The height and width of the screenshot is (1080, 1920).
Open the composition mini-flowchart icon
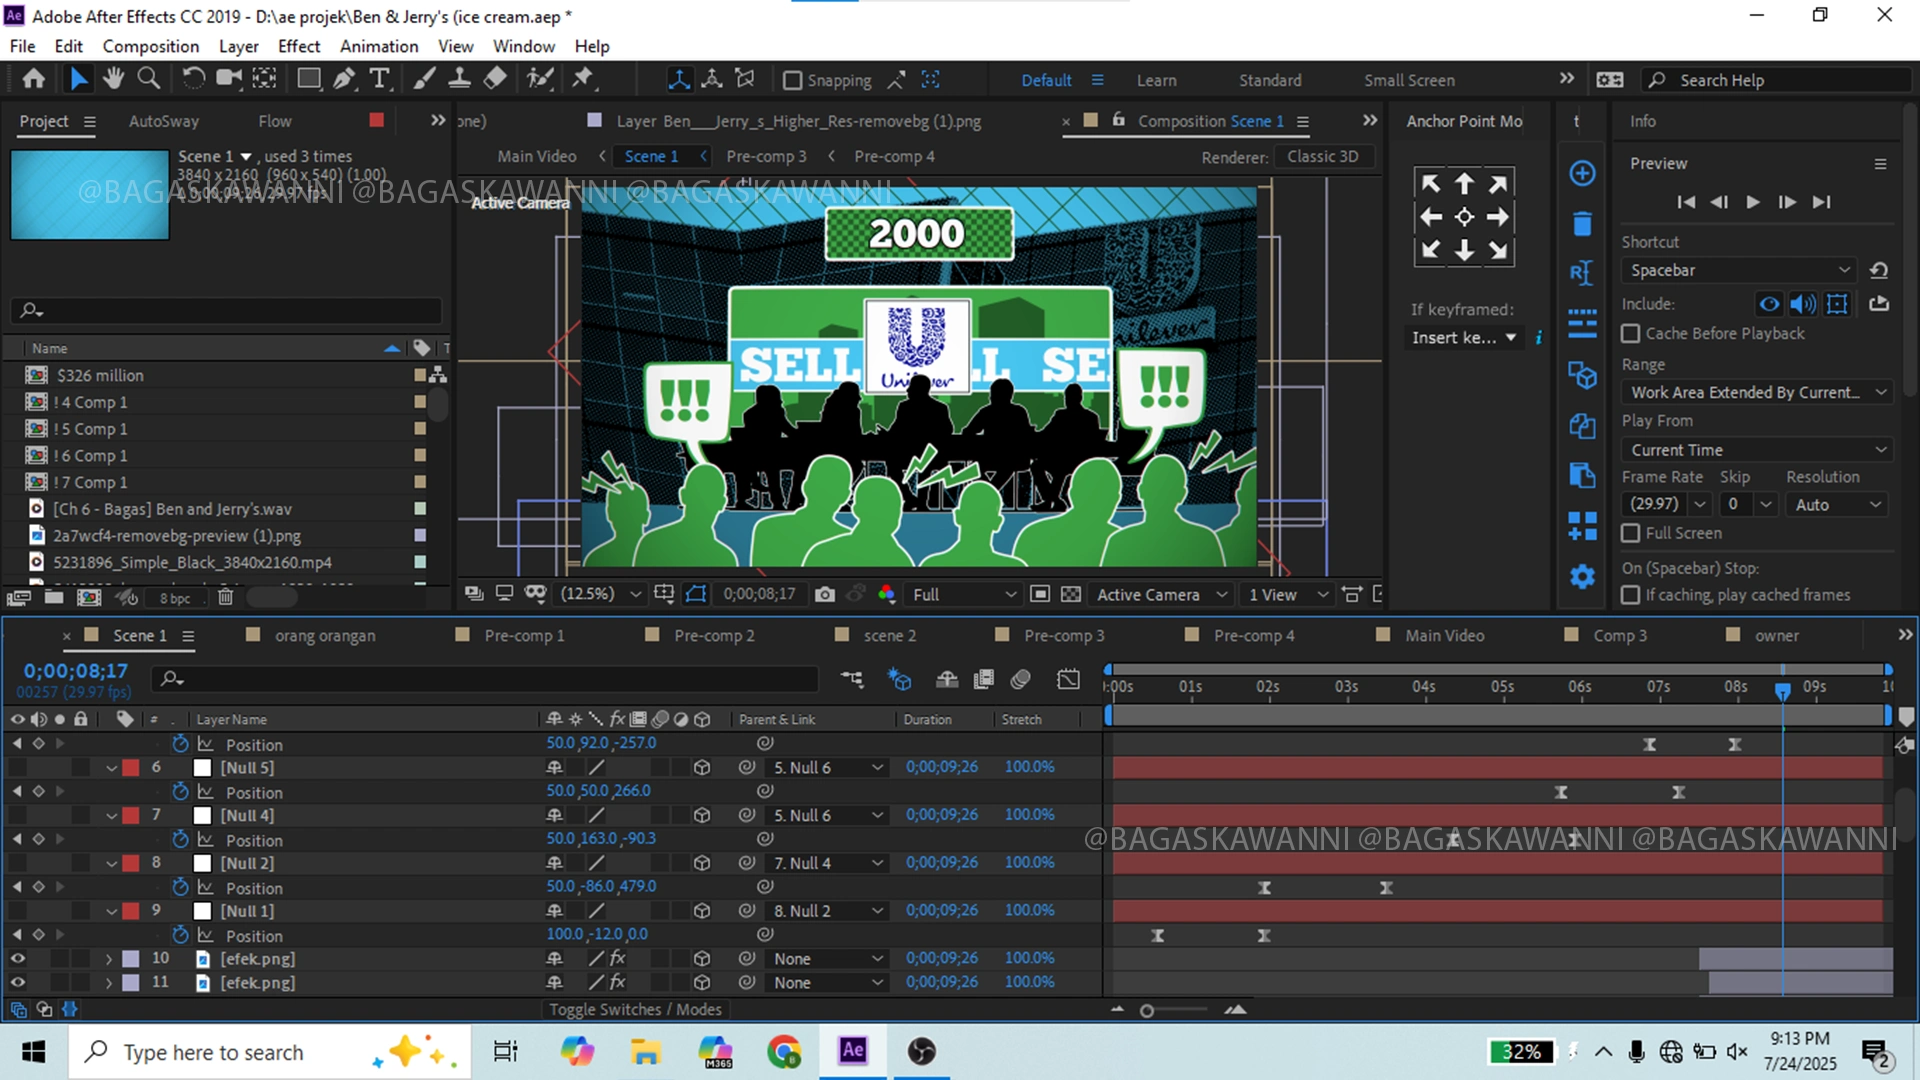(x=852, y=680)
